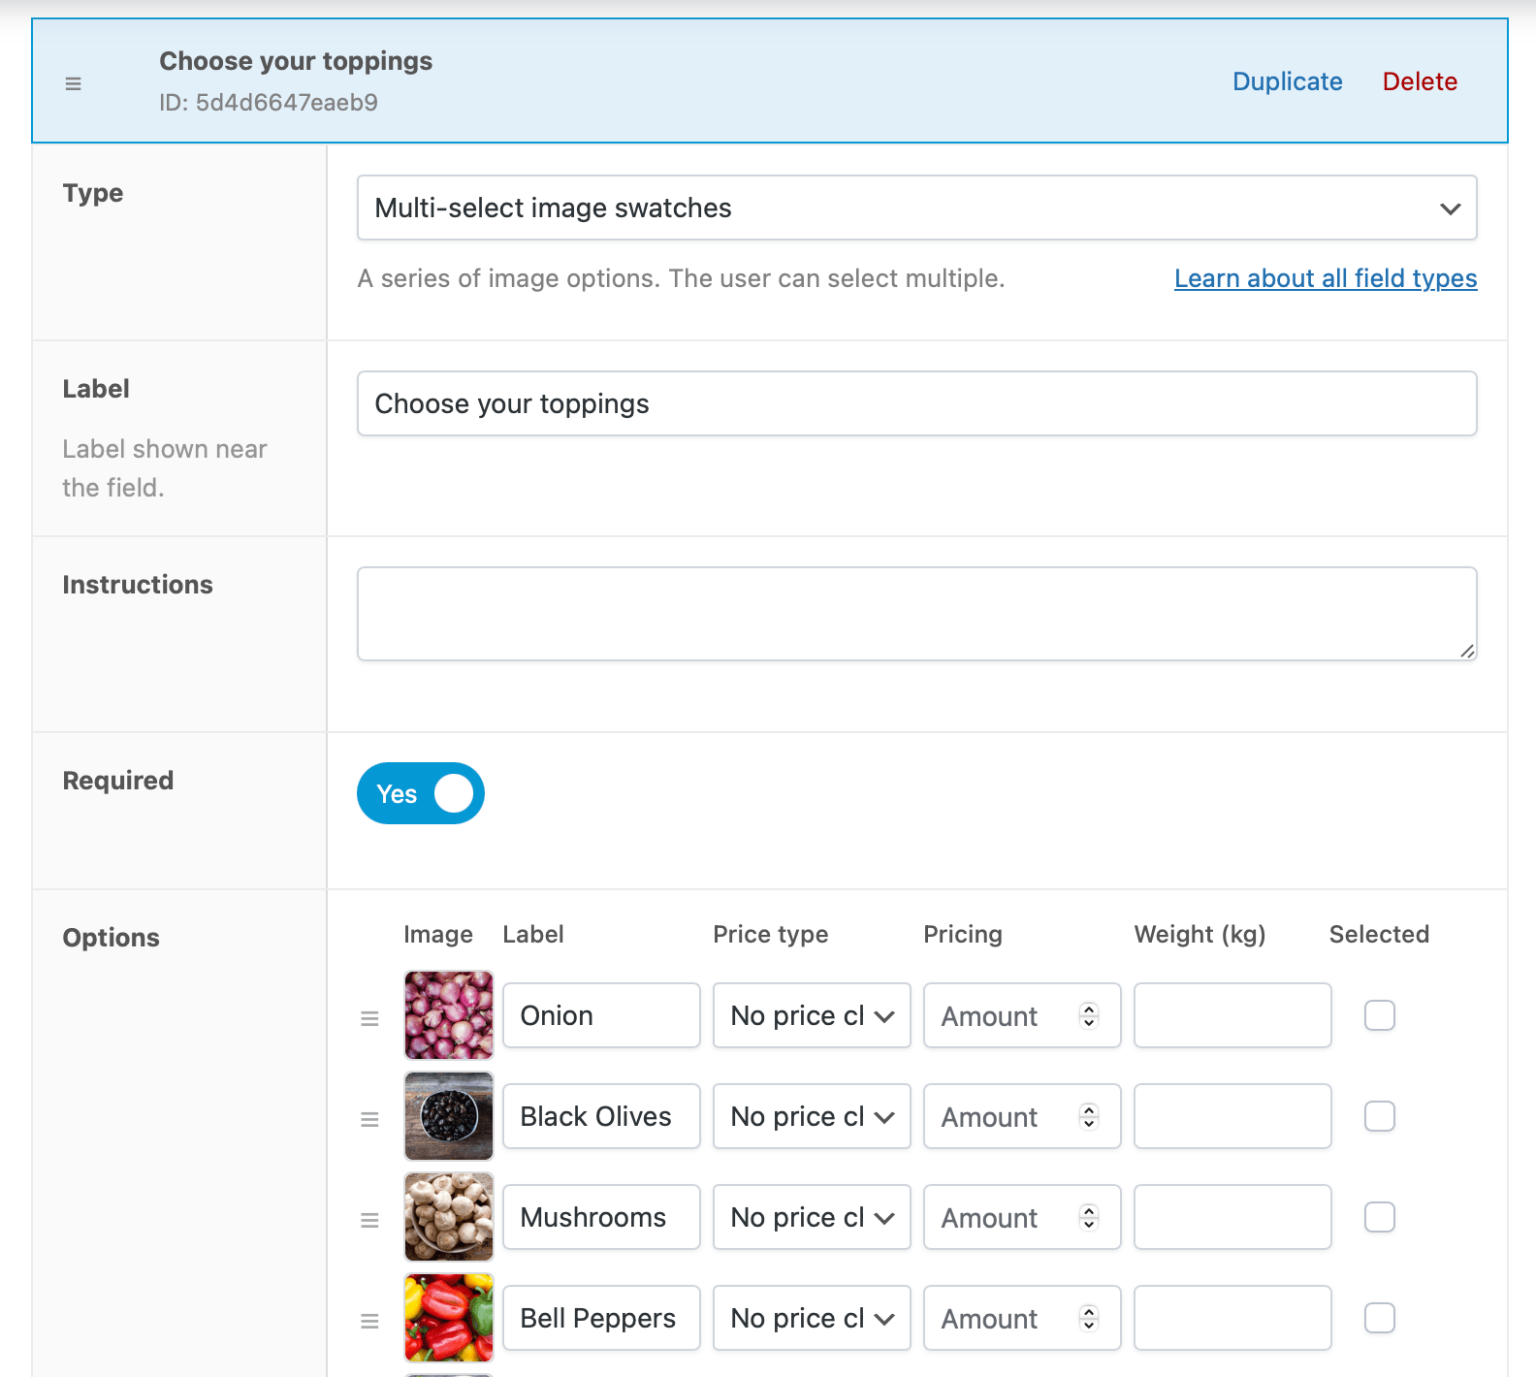Open Learn about all field types link
The image size is (1536, 1377).
(x=1325, y=278)
